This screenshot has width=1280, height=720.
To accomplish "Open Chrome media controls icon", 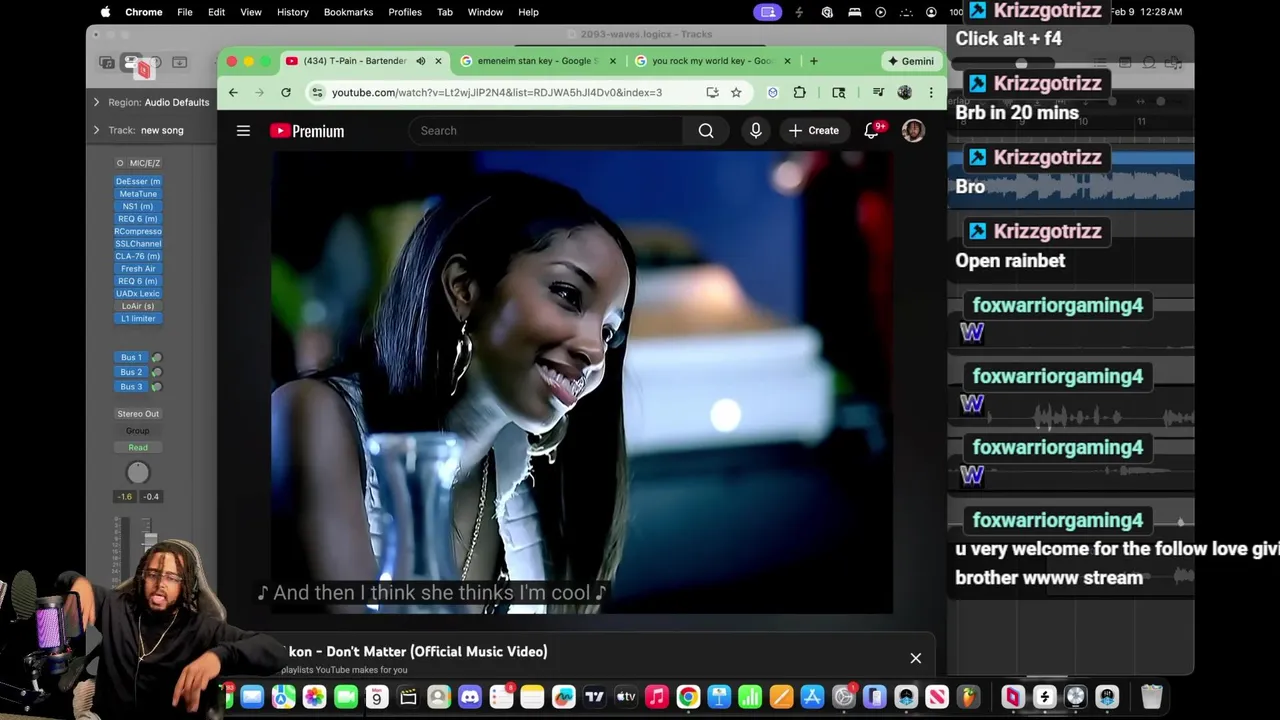I will point(878,92).
